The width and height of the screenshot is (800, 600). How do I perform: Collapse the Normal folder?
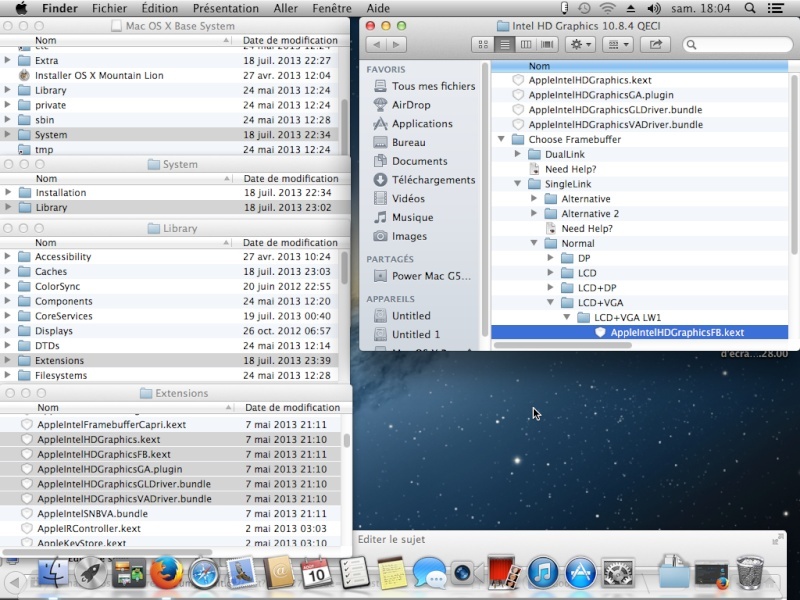click(x=534, y=243)
